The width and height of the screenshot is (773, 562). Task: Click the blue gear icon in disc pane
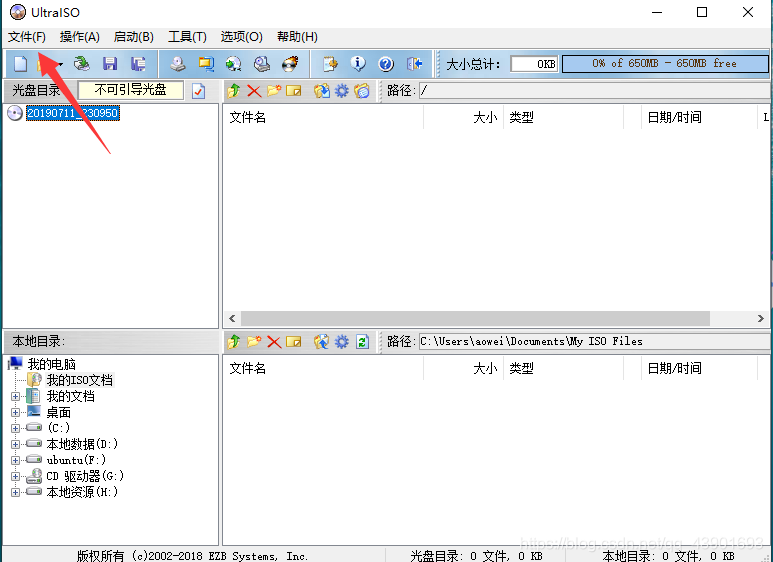coord(342,91)
